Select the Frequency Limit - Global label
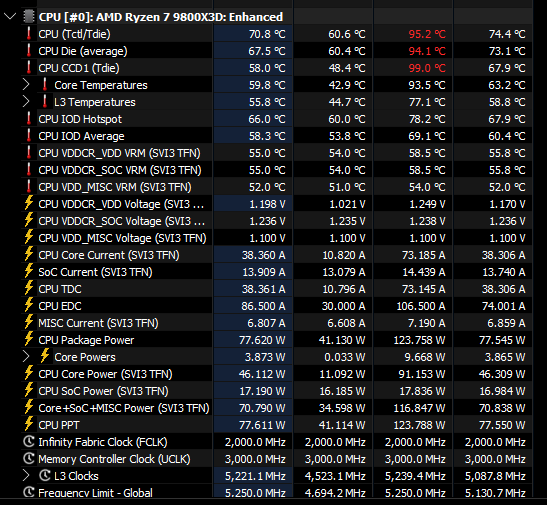This screenshot has width=547, height=505. (x=96, y=493)
